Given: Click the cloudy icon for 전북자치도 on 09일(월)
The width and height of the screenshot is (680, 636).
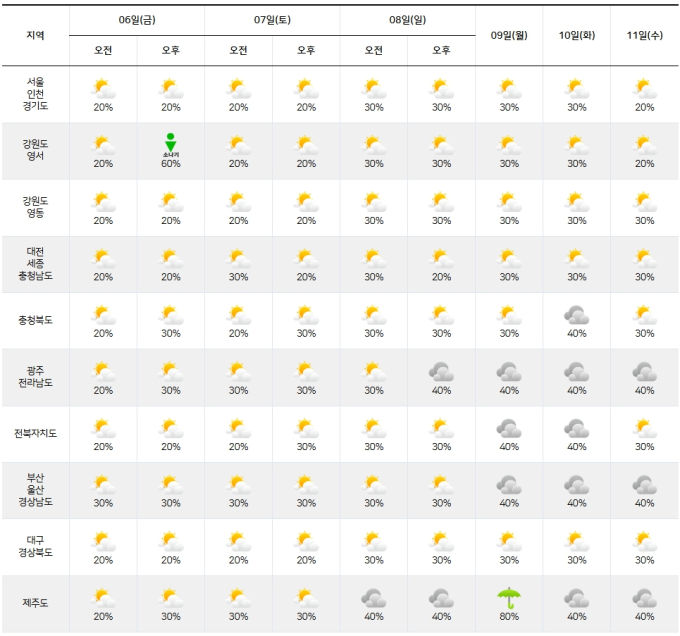Looking at the screenshot, I should tap(509, 429).
